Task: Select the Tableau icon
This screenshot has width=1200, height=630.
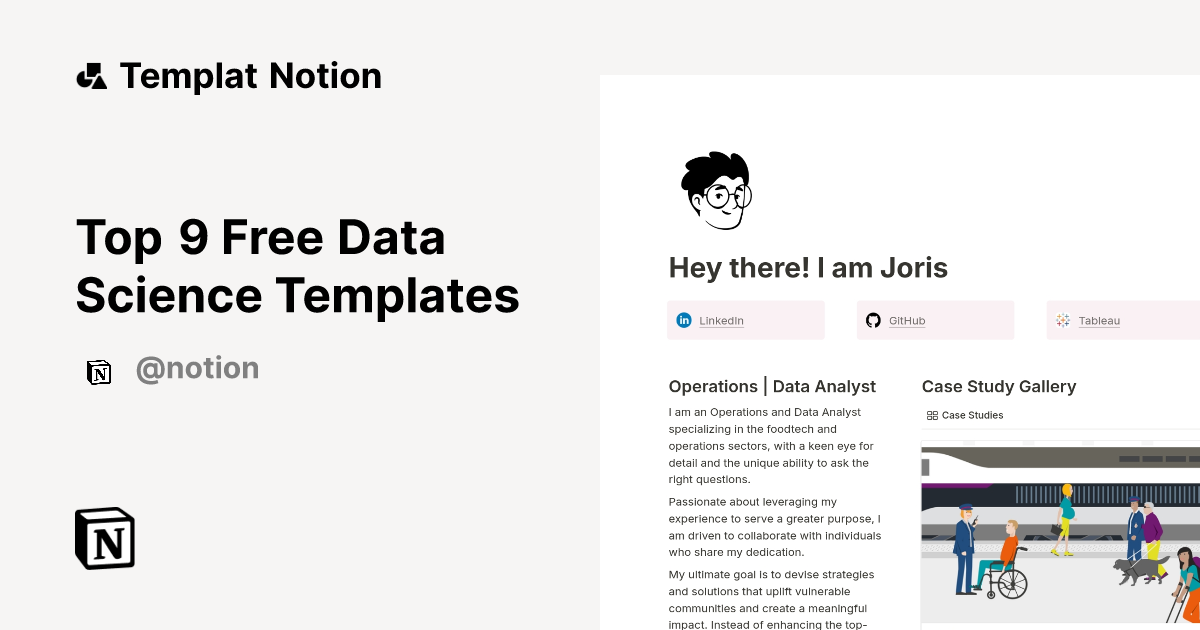Action: pos(1063,320)
